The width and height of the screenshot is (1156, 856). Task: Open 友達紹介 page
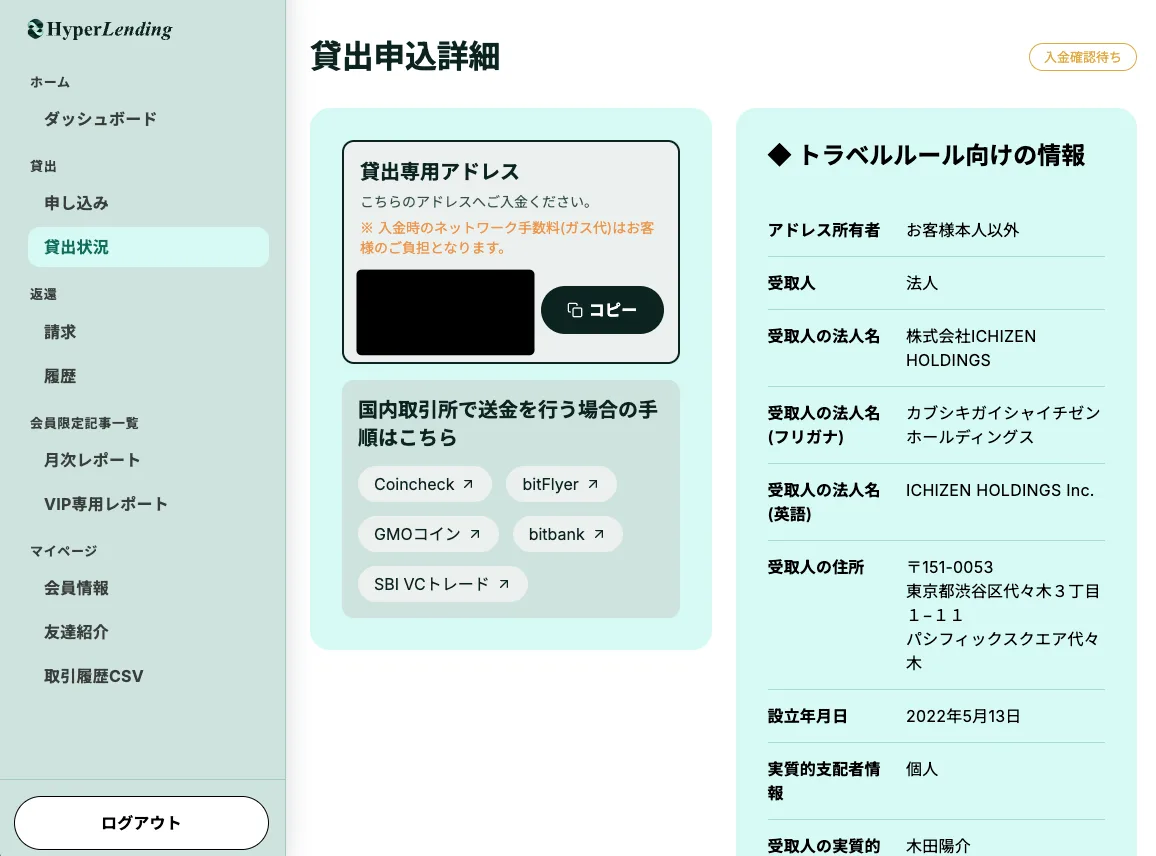(x=76, y=633)
